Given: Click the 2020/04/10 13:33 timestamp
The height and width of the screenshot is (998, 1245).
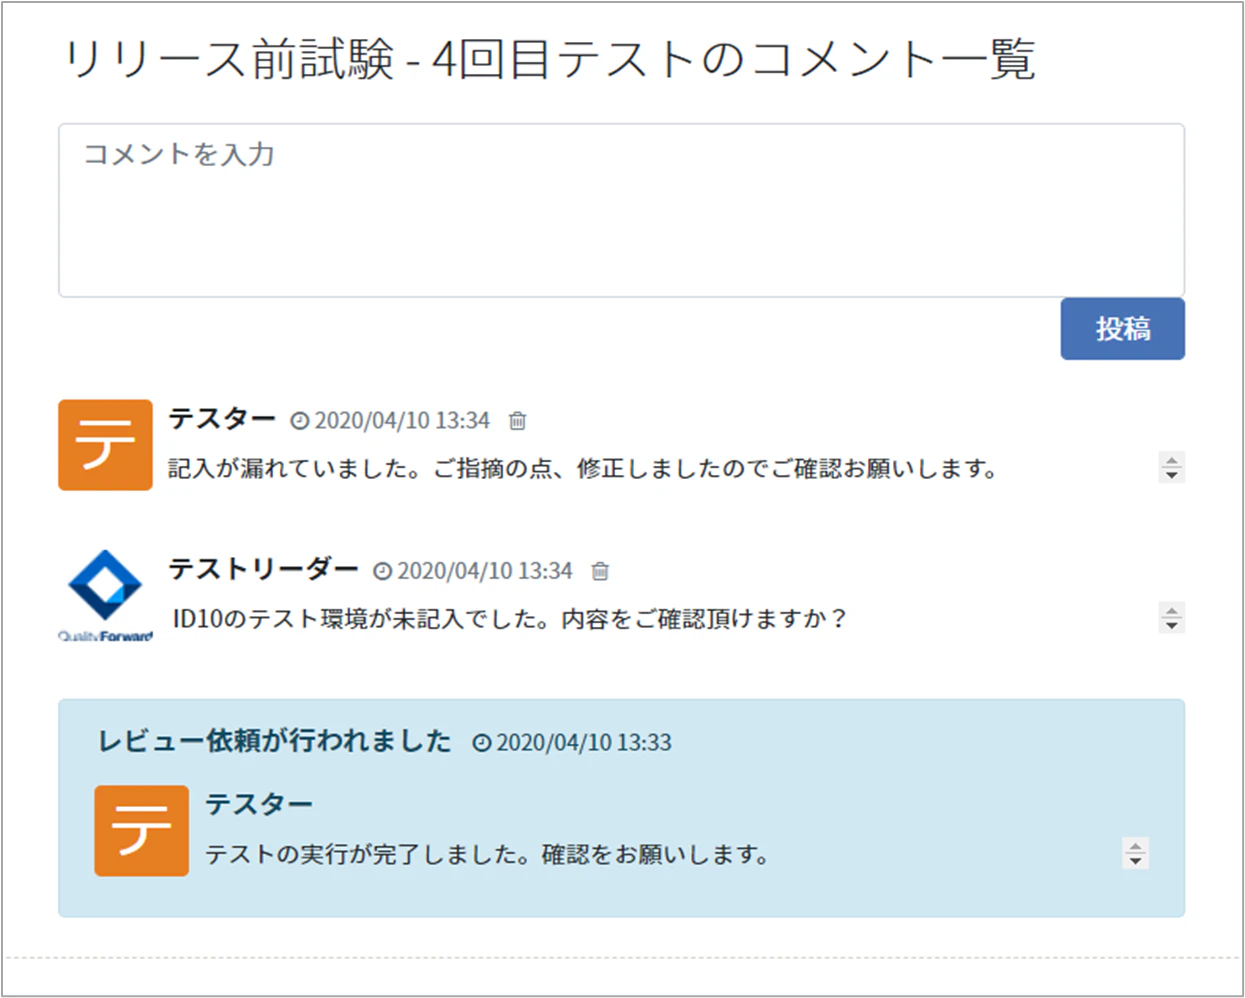Looking at the screenshot, I should coord(584,743).
